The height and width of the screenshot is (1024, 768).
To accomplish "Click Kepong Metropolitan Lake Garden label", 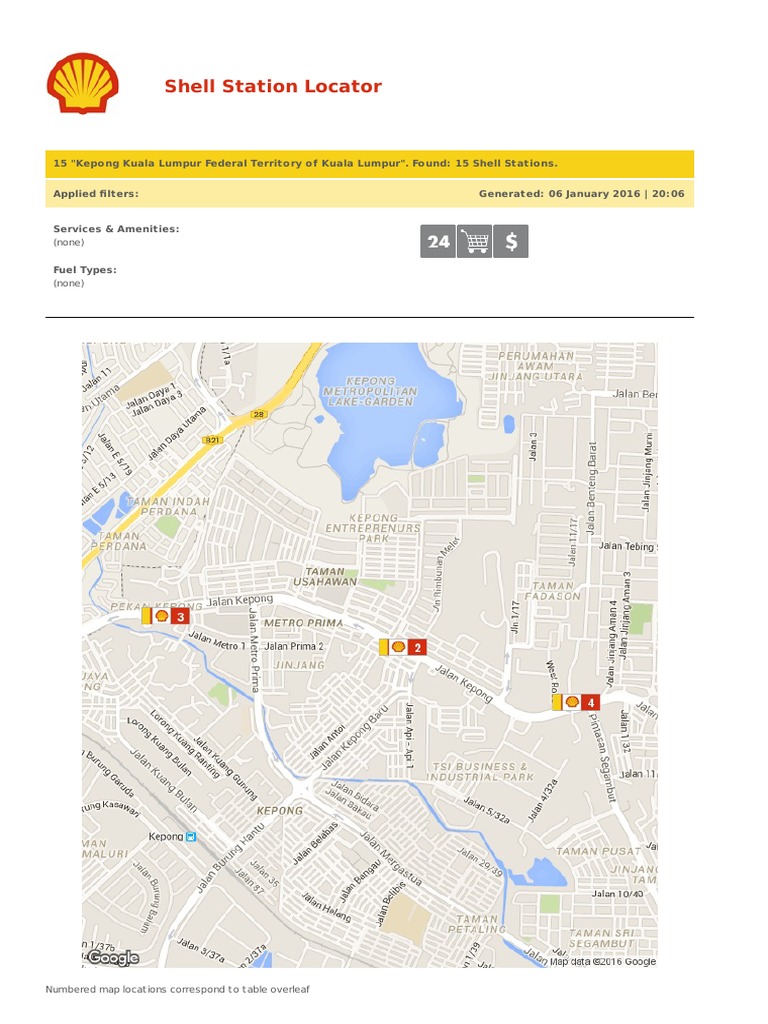I will coord(370,392).
